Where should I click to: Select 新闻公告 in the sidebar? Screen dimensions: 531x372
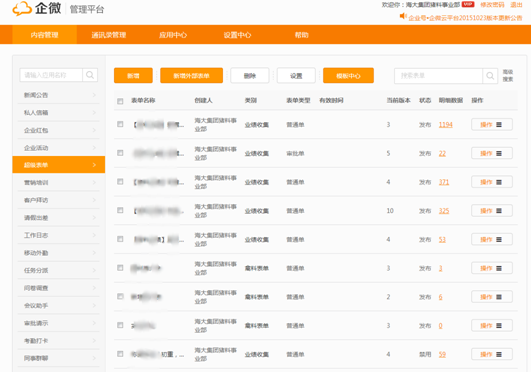click(x=59, y=95)
